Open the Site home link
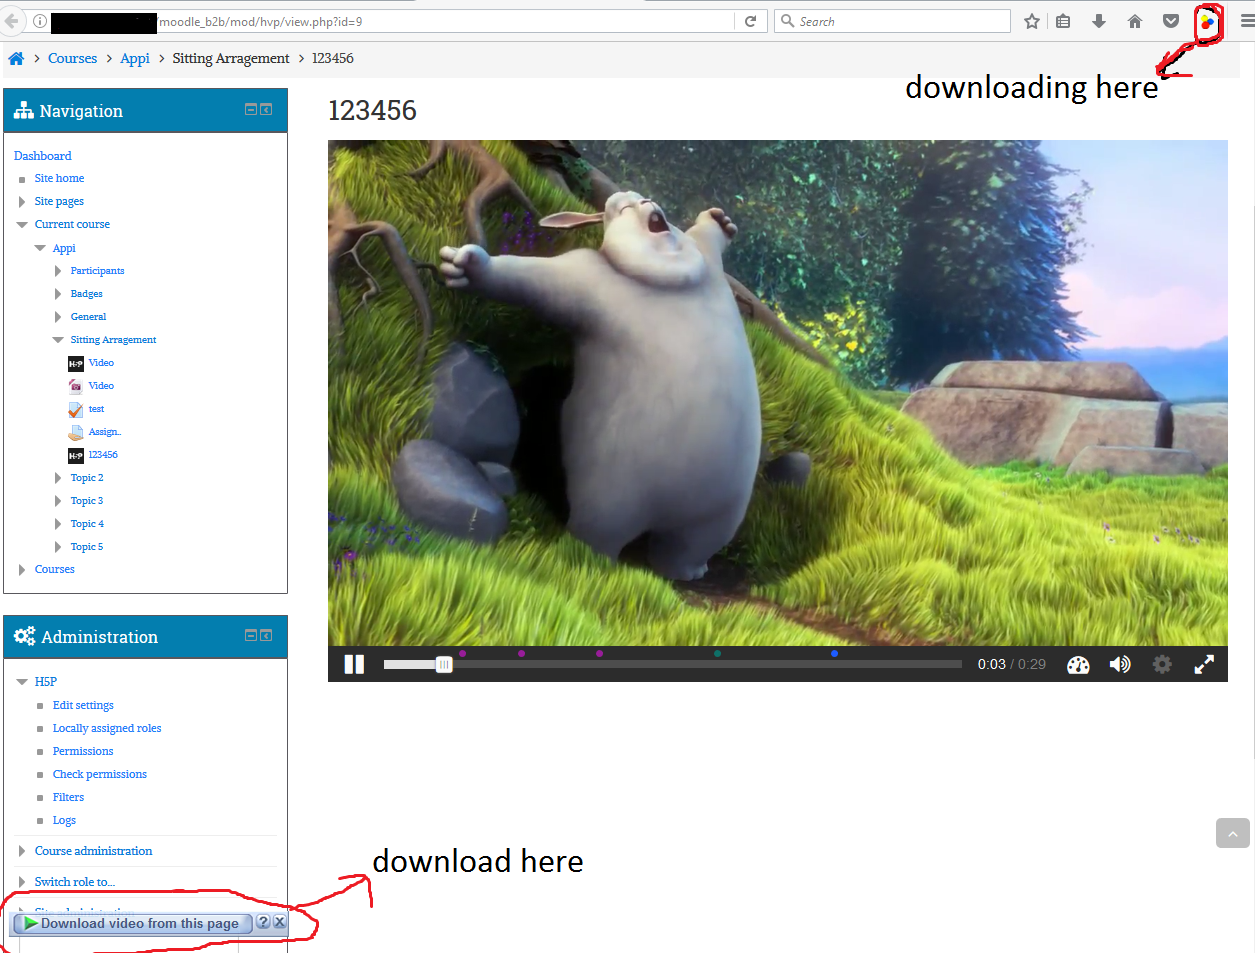1255x953 pixels. pos(59,178)
